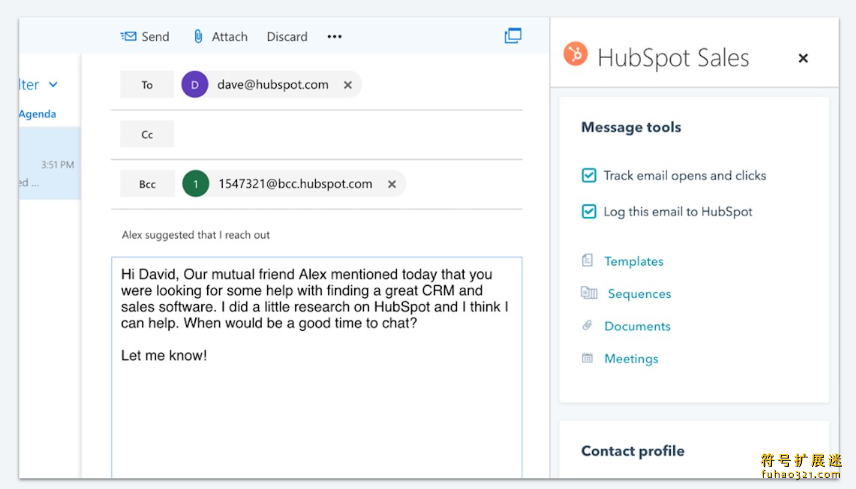This screenshot has width=856, height=489.
Task: Open the Templates link
Action: tap(634, 261)
